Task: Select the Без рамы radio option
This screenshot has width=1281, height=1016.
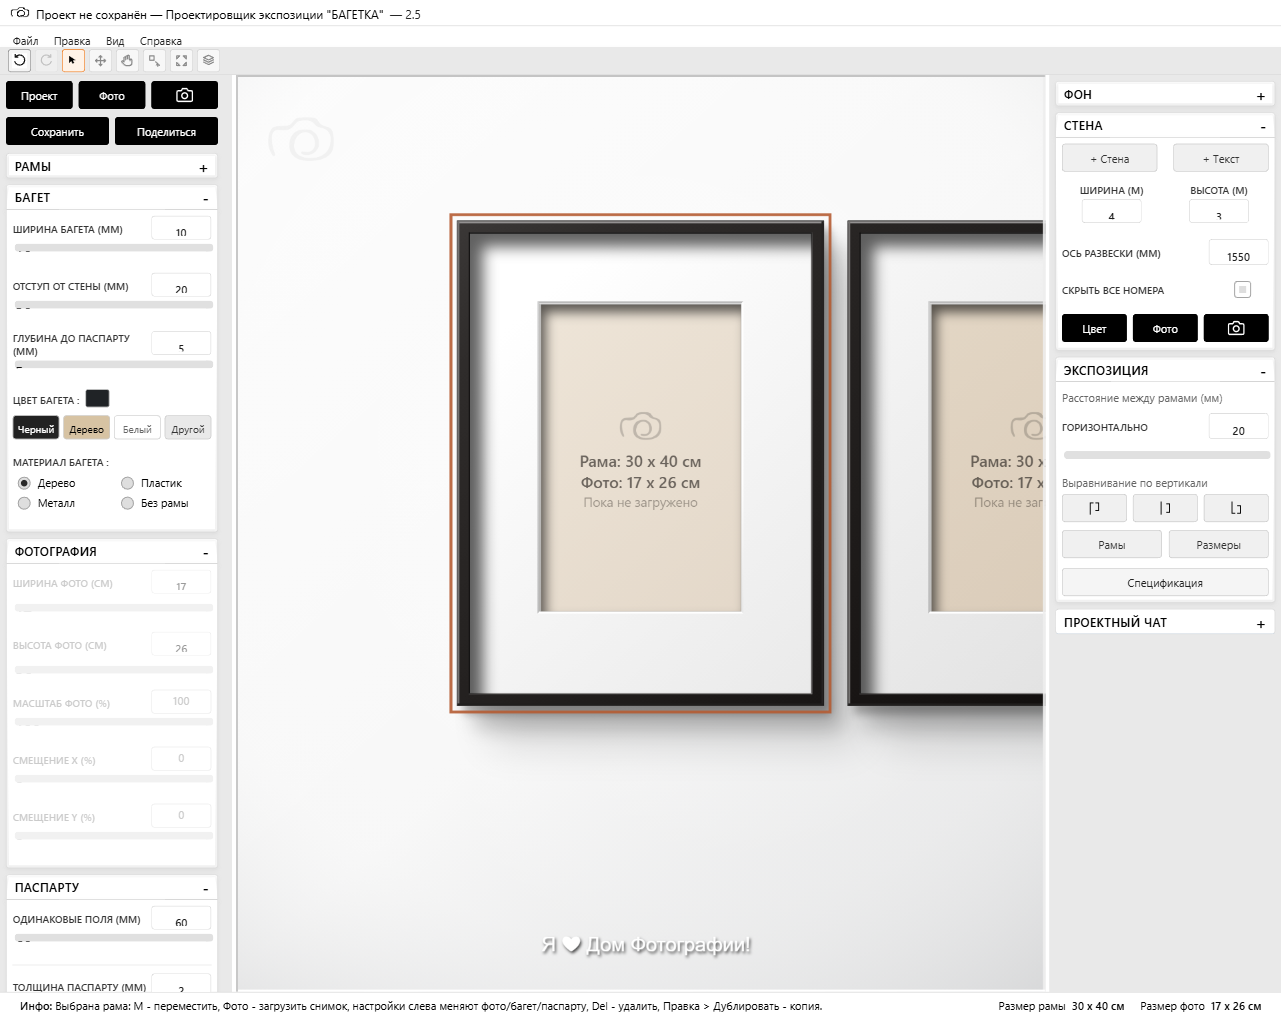Action: click(x=127, y=503)
